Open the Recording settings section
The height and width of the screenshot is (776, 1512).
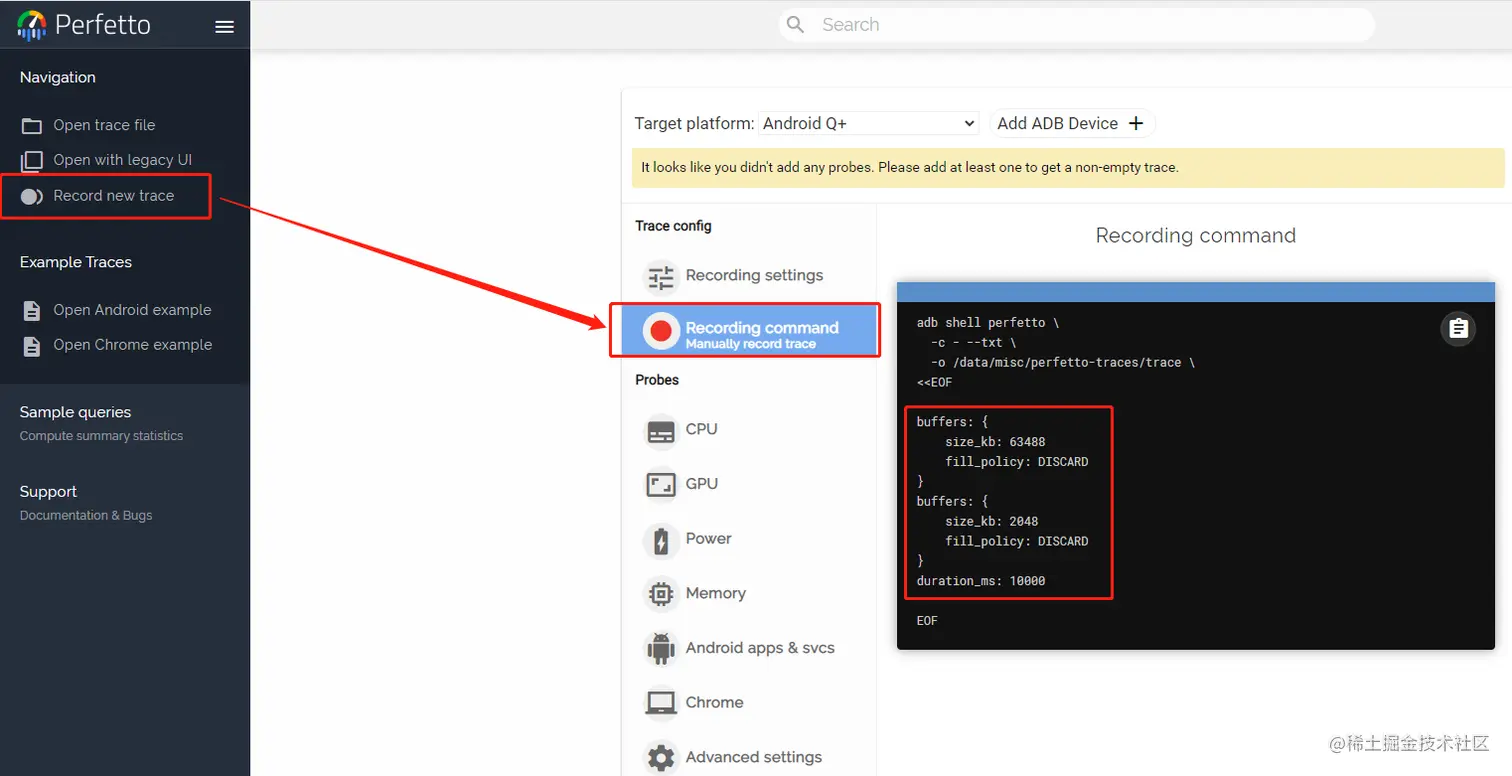click(749, 276)
